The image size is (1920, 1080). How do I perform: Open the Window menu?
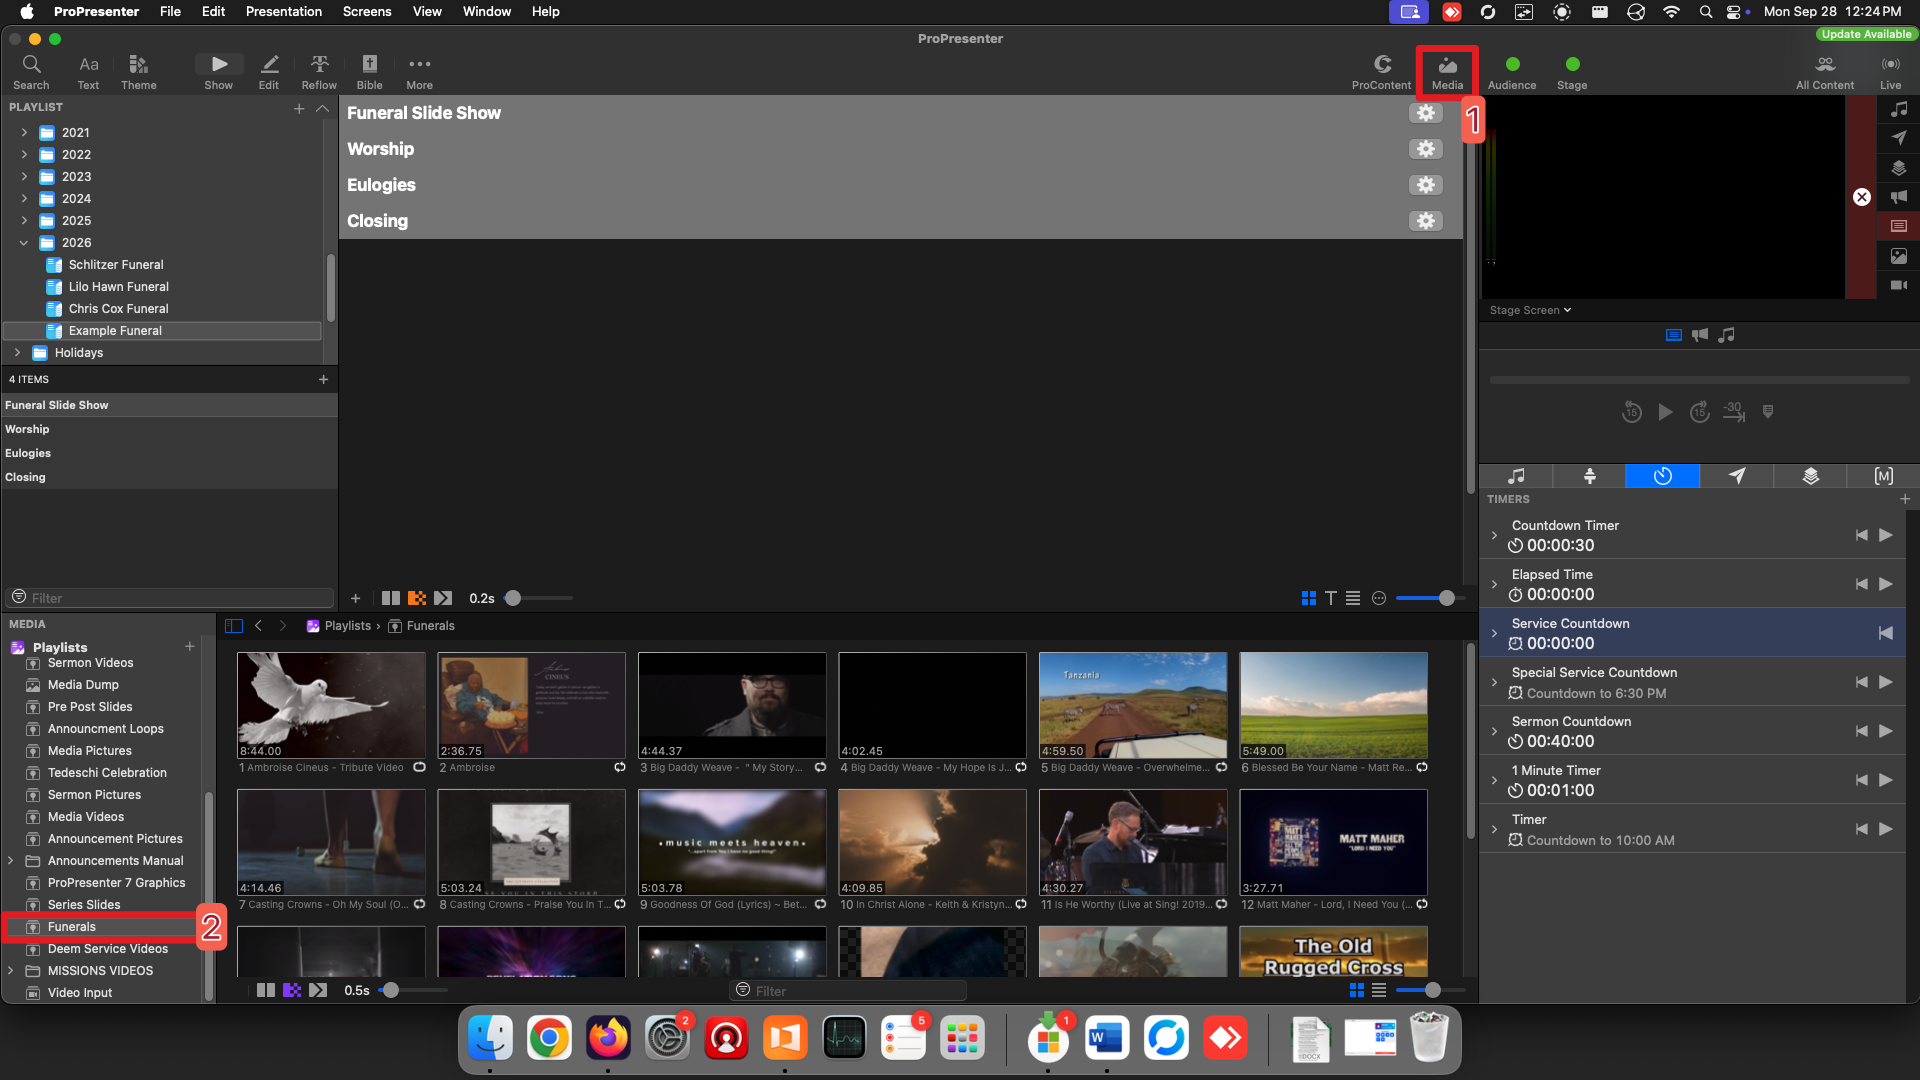(x=487, y=12)
